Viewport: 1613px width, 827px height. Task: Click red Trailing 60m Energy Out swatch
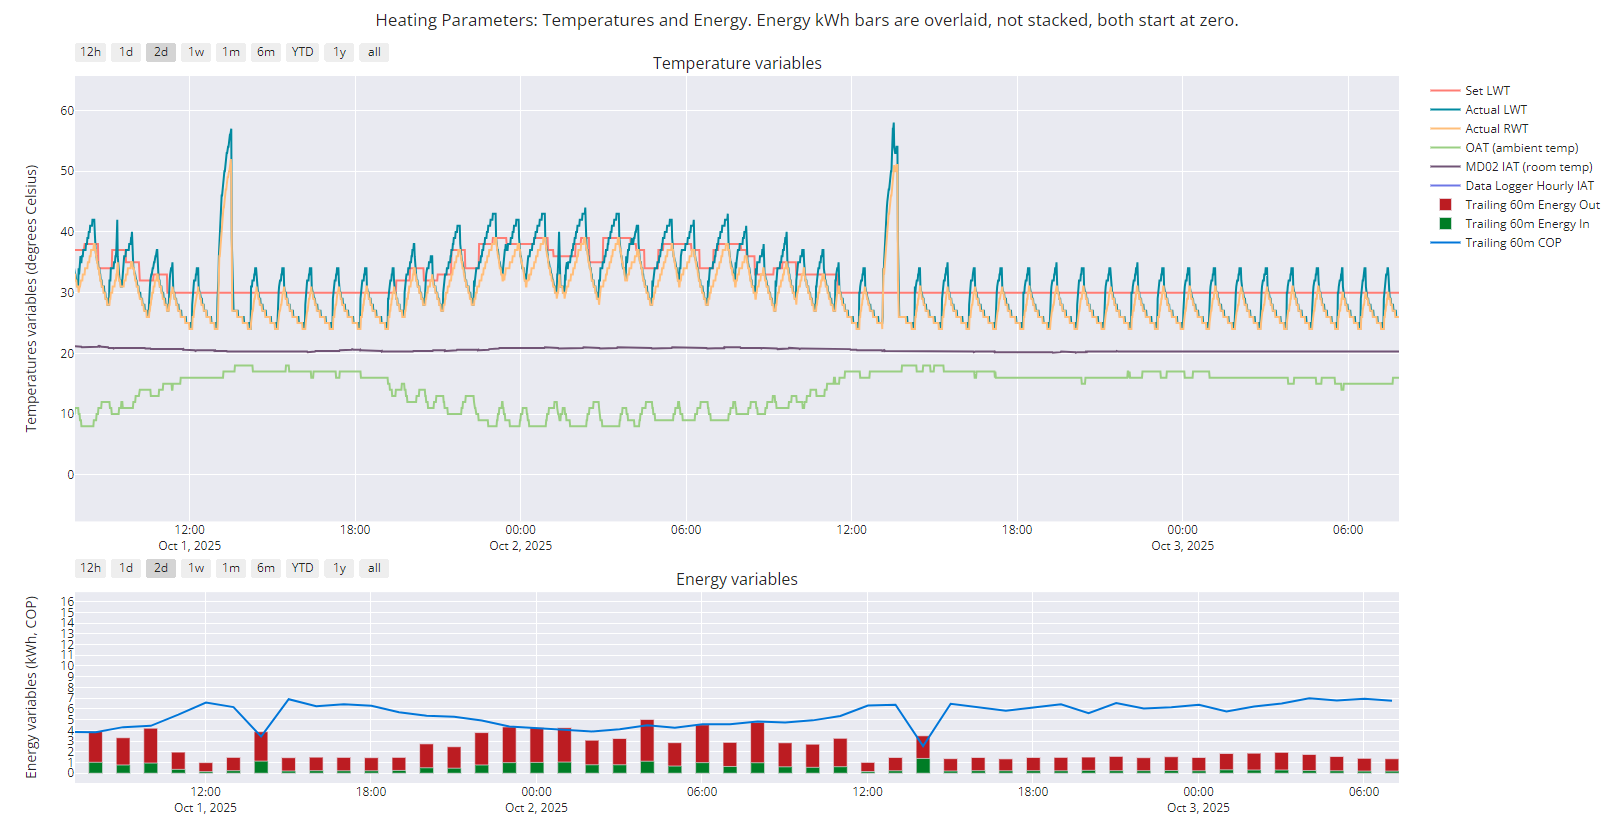(1445, 205)
